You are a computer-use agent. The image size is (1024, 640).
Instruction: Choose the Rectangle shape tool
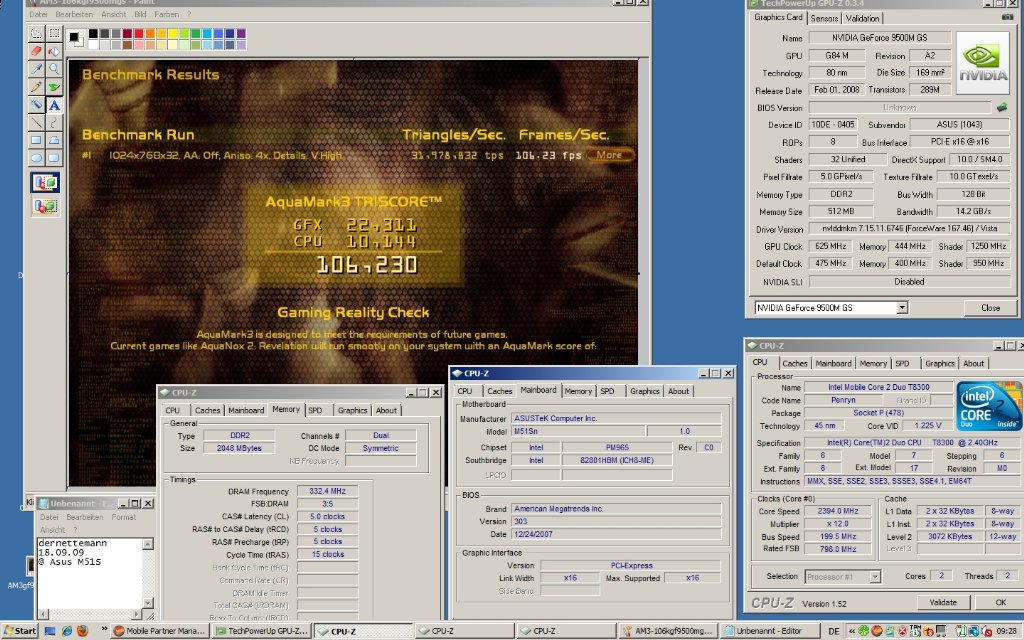[x=36, y=139]
